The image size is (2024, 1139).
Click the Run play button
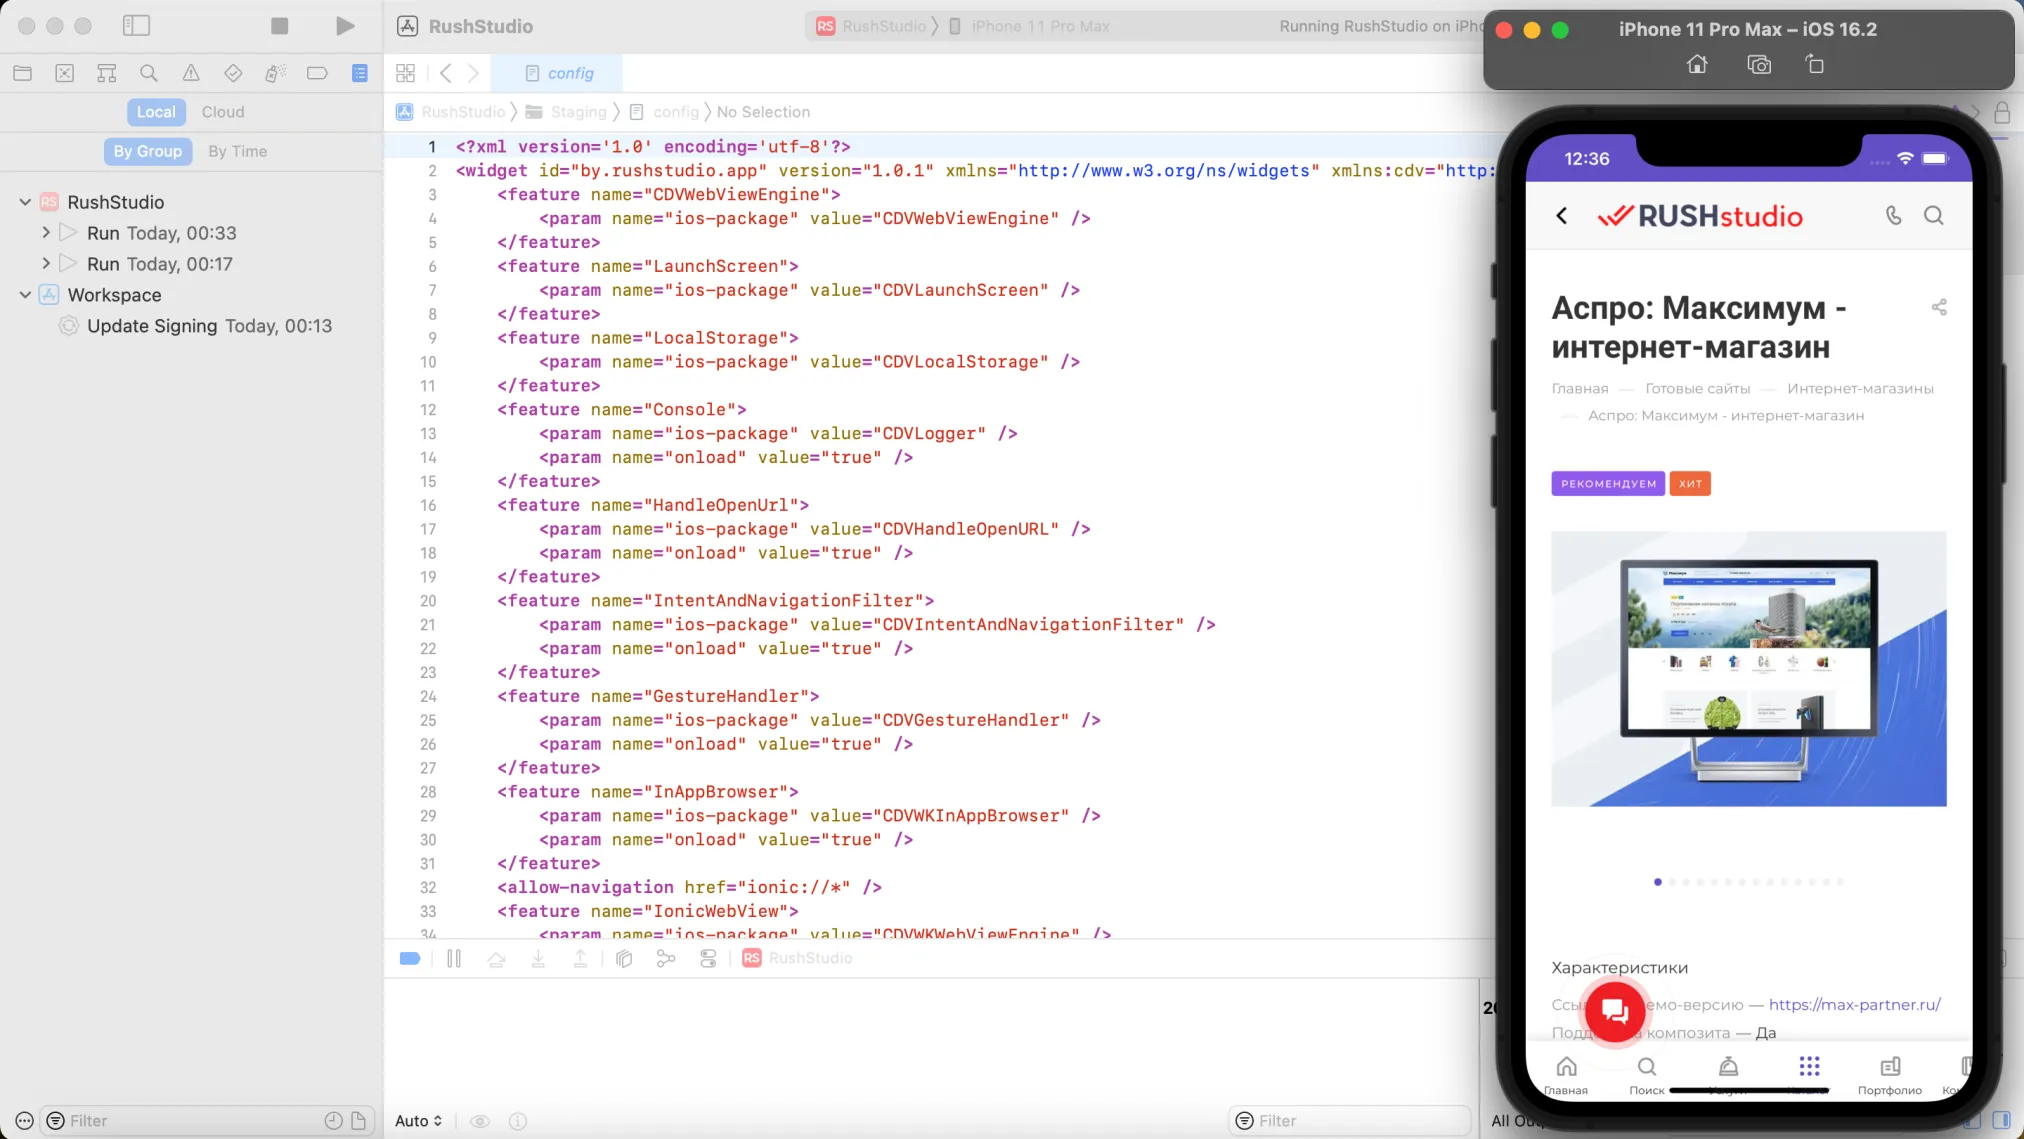[345, 26]
